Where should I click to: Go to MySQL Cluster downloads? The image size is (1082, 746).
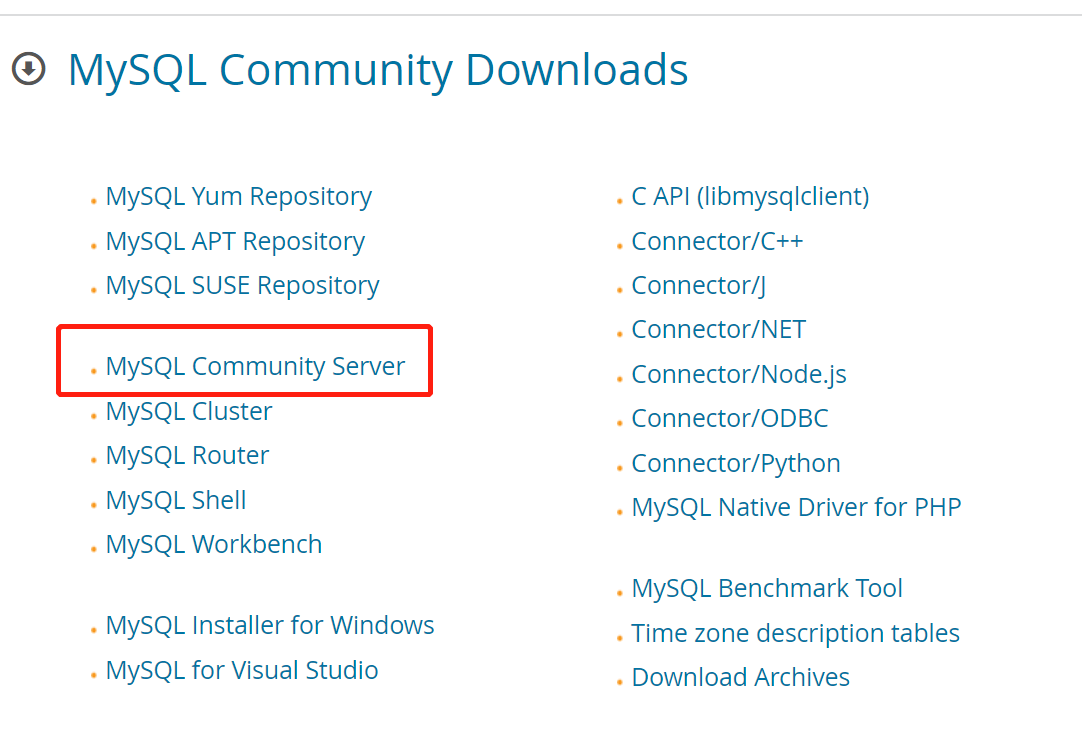point(189,411)
